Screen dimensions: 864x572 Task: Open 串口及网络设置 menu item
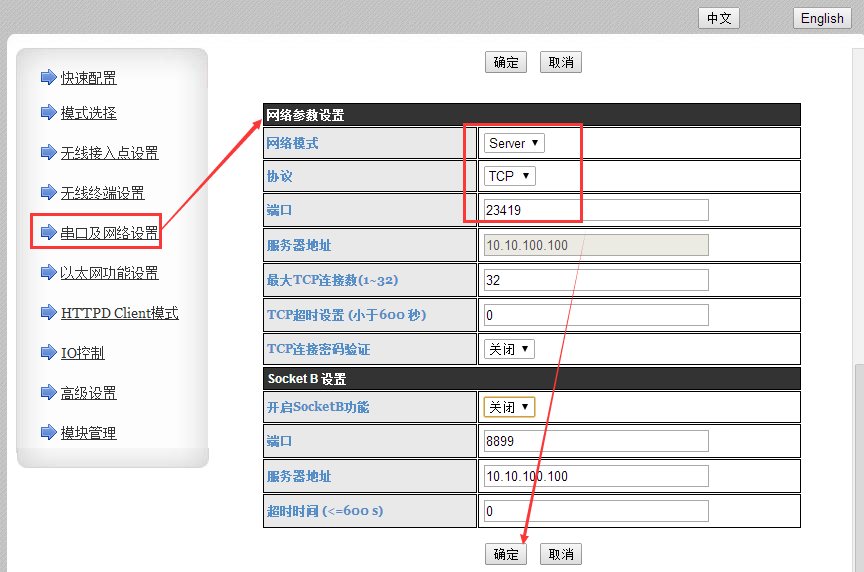point(109,233)
